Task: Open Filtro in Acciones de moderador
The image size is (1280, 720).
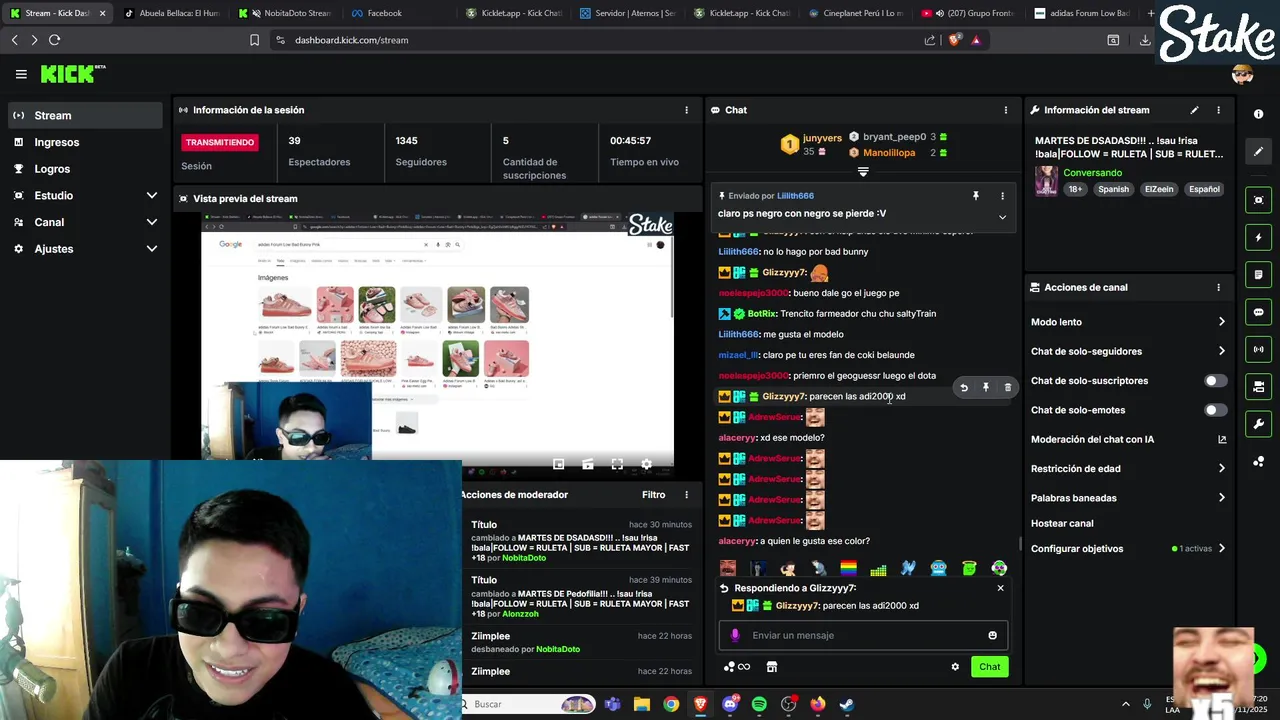Action: (x=653, y=495)
